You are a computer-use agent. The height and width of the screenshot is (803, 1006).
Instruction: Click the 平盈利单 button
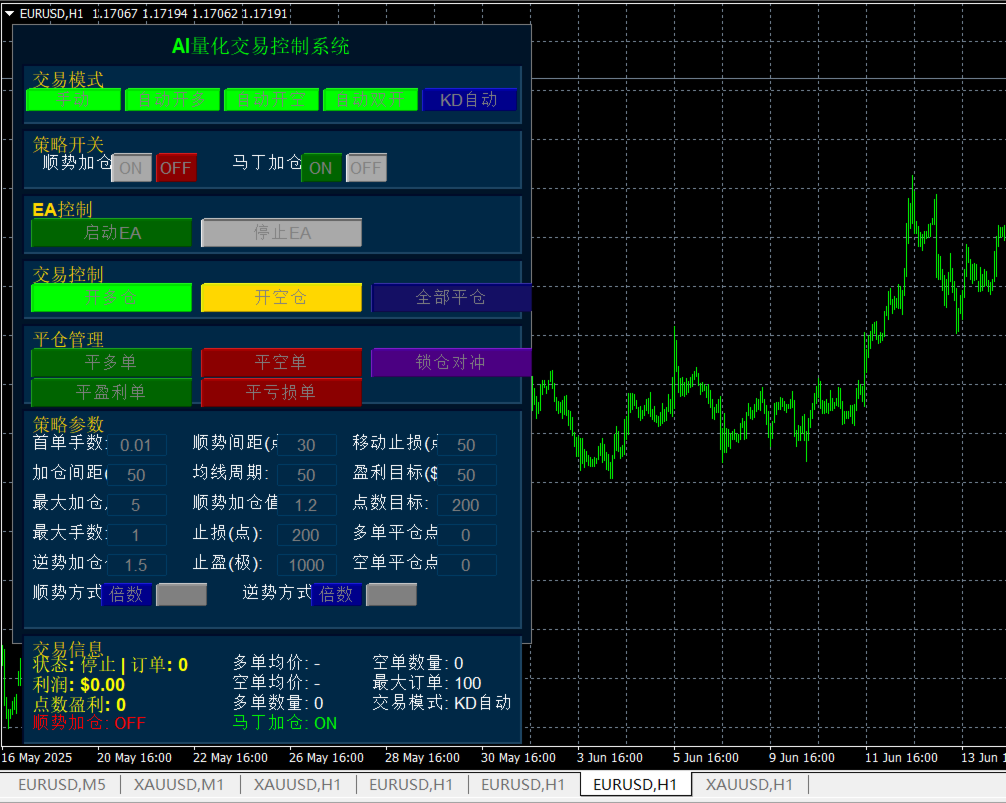(x=112, y=392)
